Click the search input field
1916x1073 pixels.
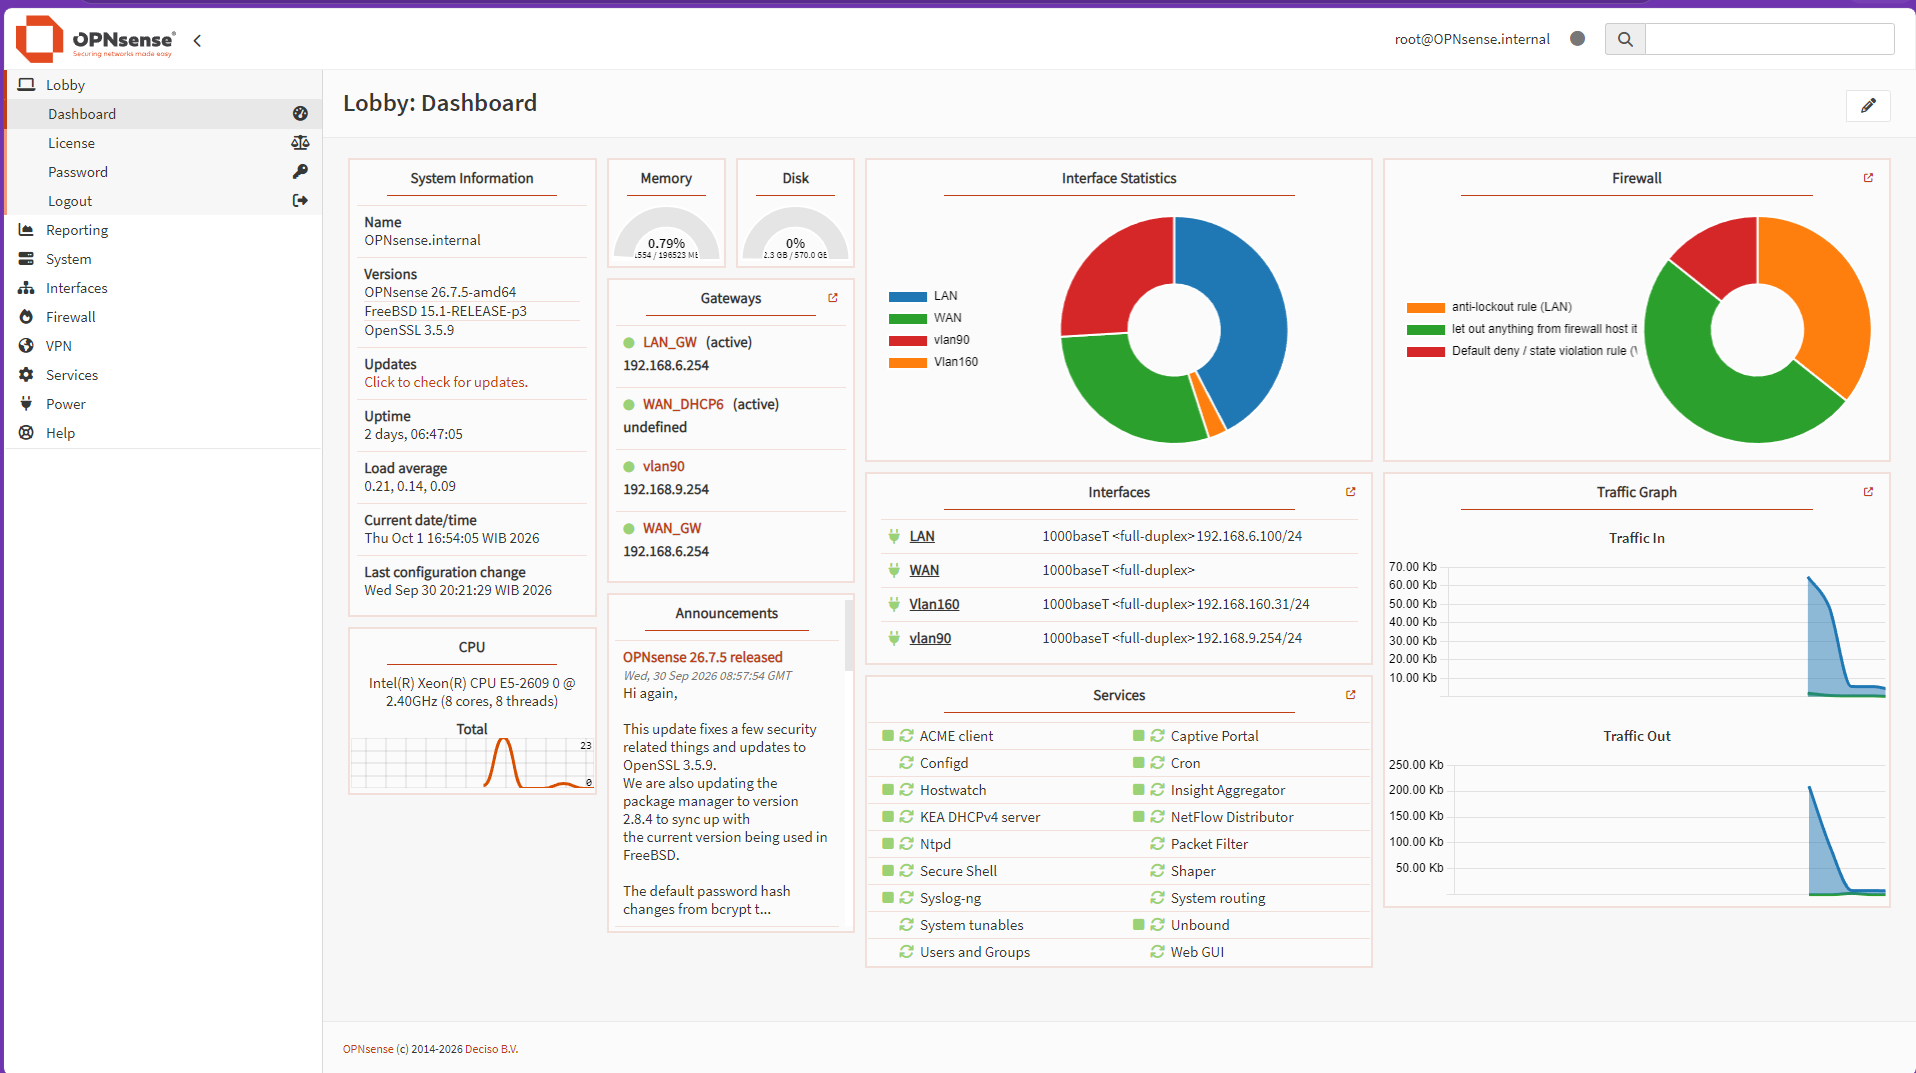point(1769,39)
